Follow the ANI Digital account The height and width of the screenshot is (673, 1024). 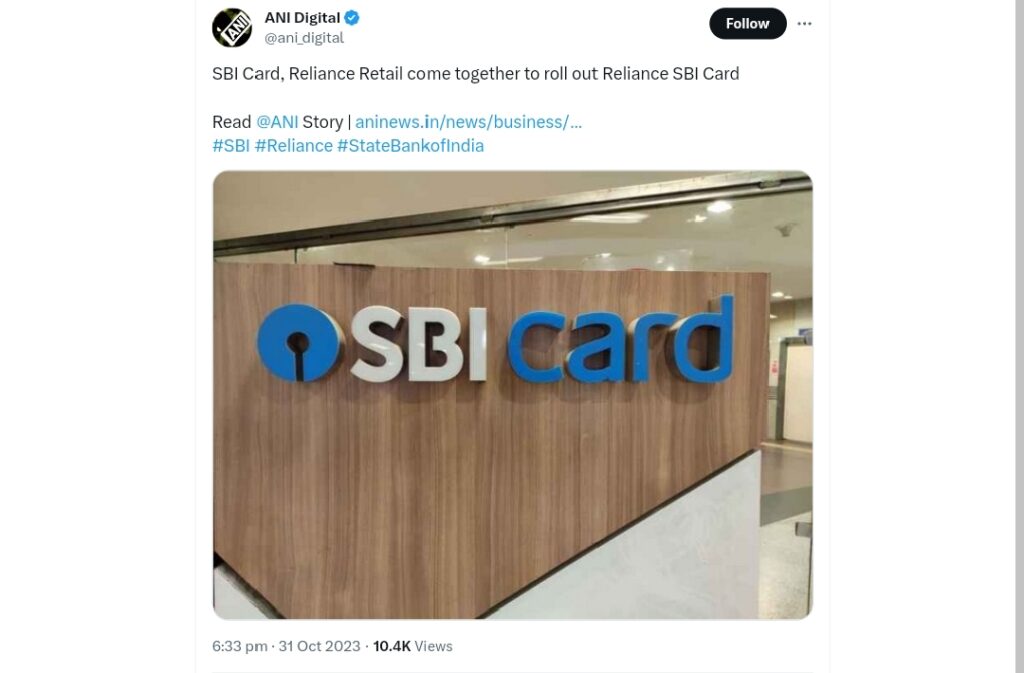748,23
